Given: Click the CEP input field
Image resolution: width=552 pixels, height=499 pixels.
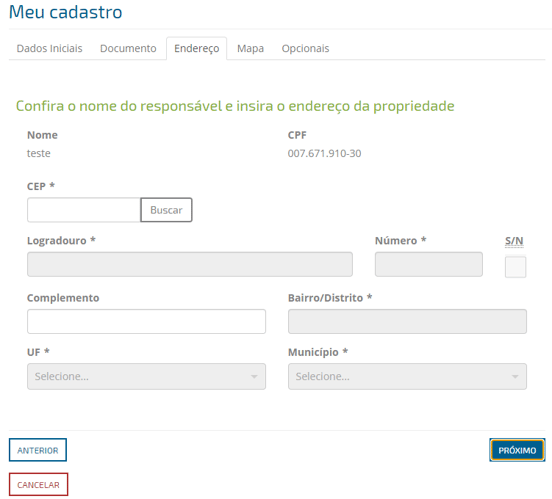Looking at the screenshot, I should pyautogui.click(x=84, y=210).
